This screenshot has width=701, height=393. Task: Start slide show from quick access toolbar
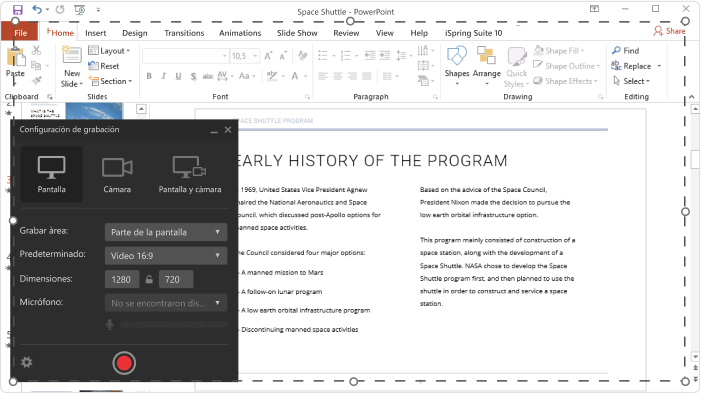[x=80, y=10]
